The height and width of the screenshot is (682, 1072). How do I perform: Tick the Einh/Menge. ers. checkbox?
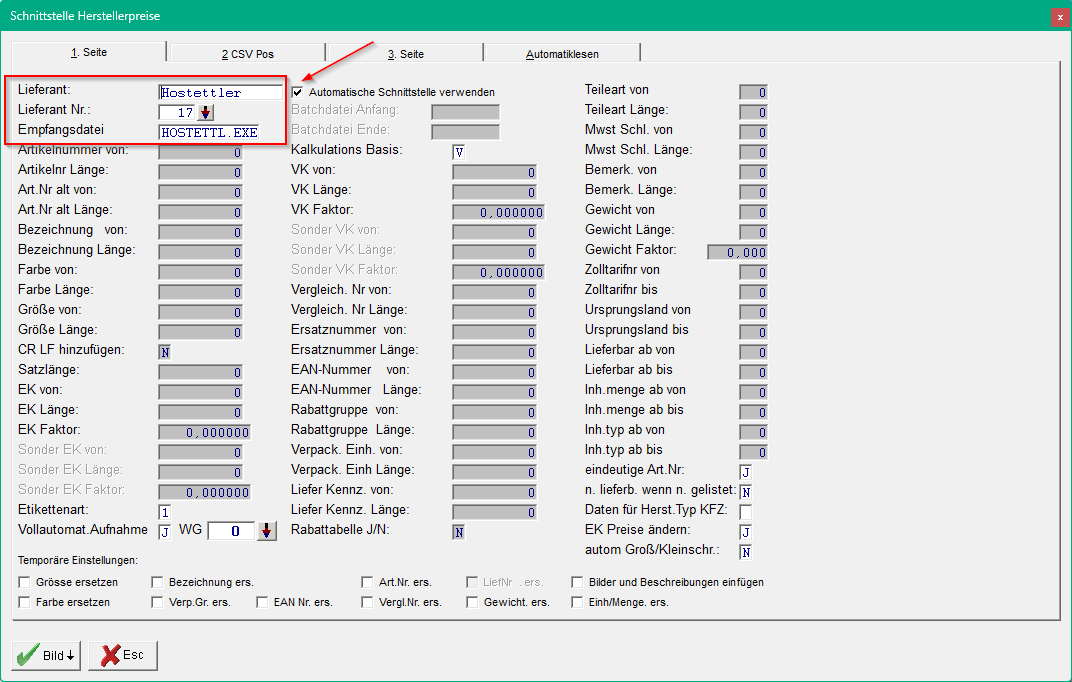(x=577, y=602)
